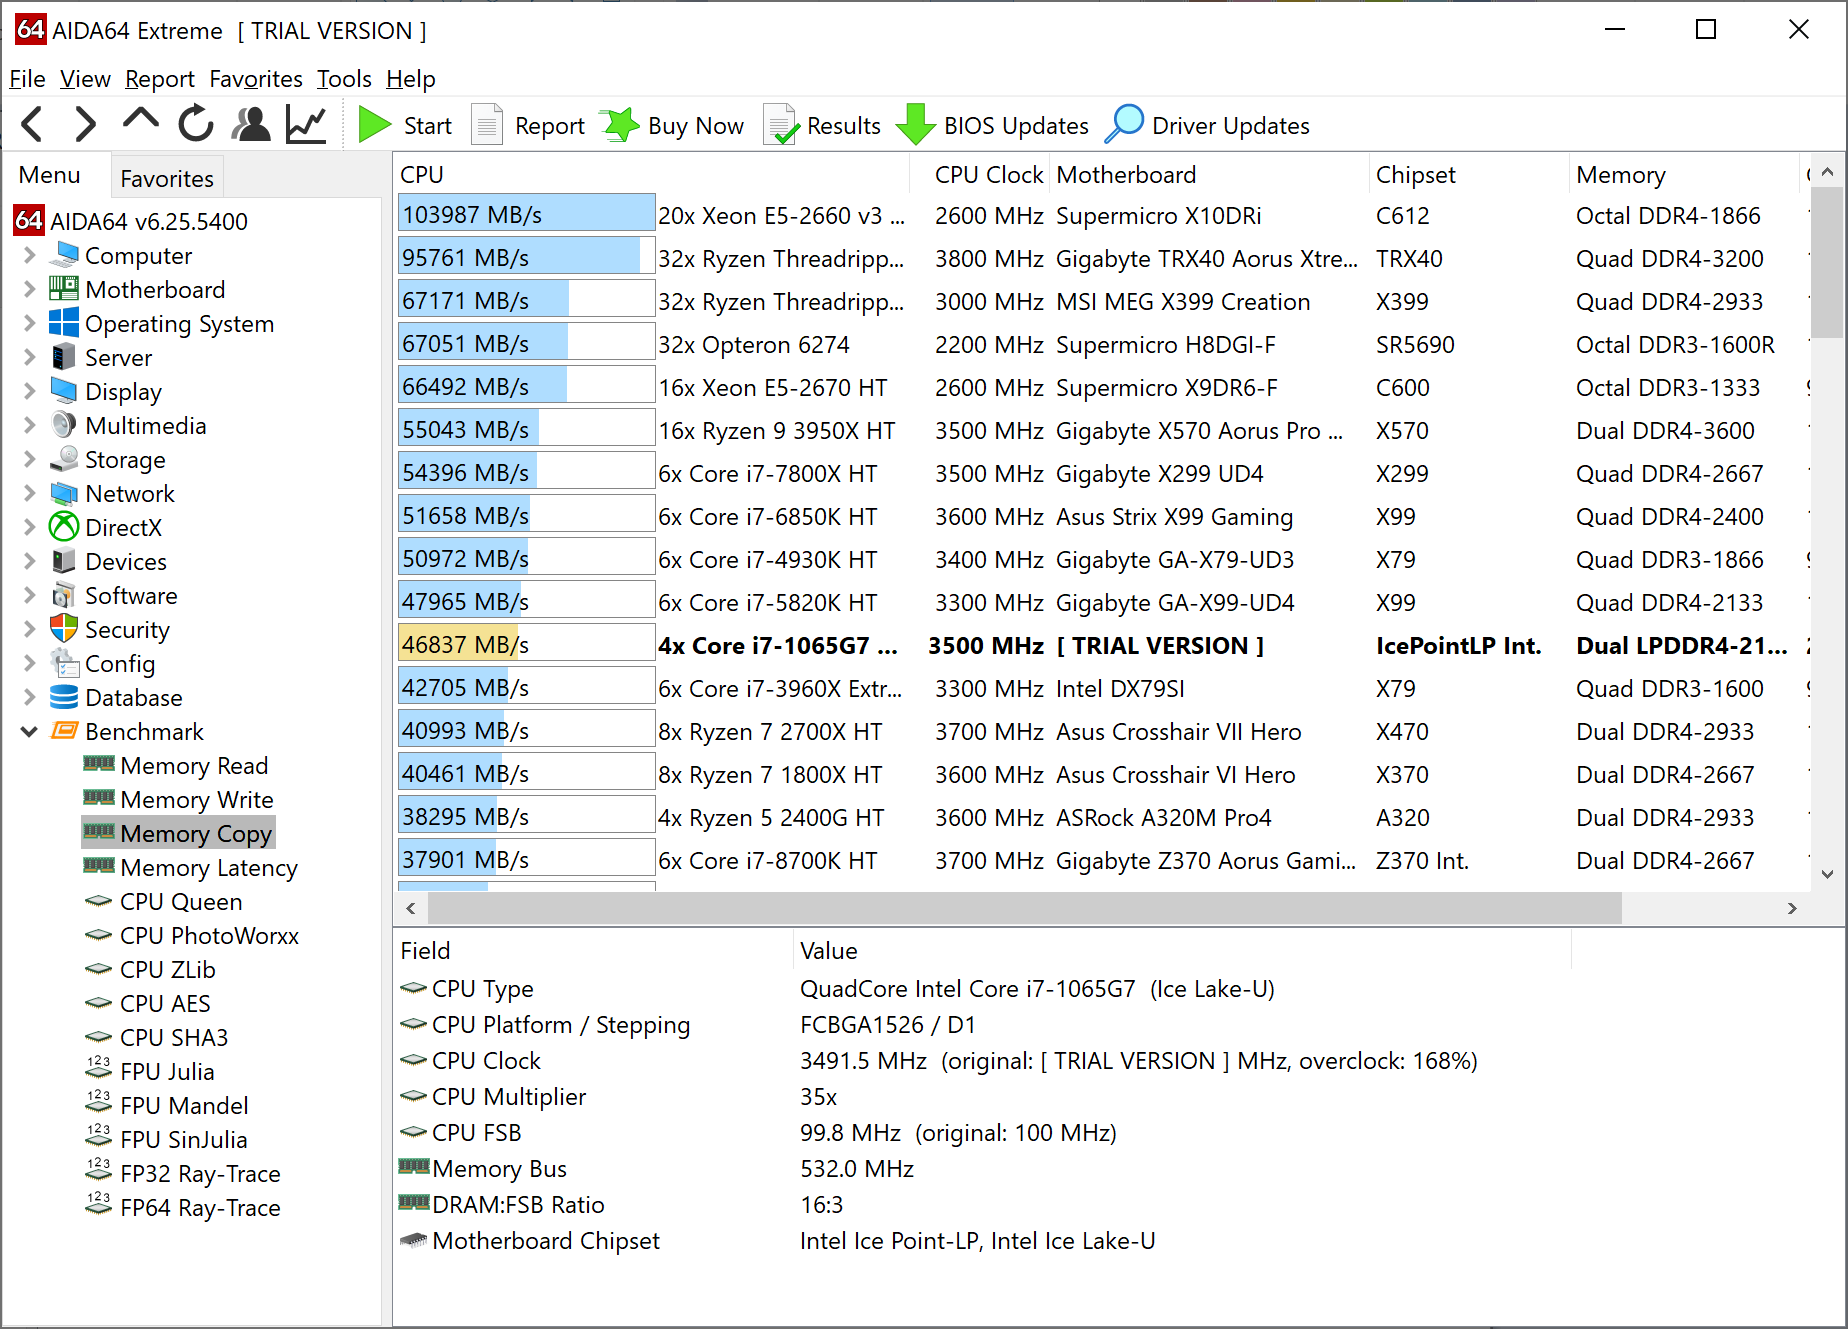Go back with the left arrow
This screenshot has height=1329, width=1848.
tap(32, 125)
